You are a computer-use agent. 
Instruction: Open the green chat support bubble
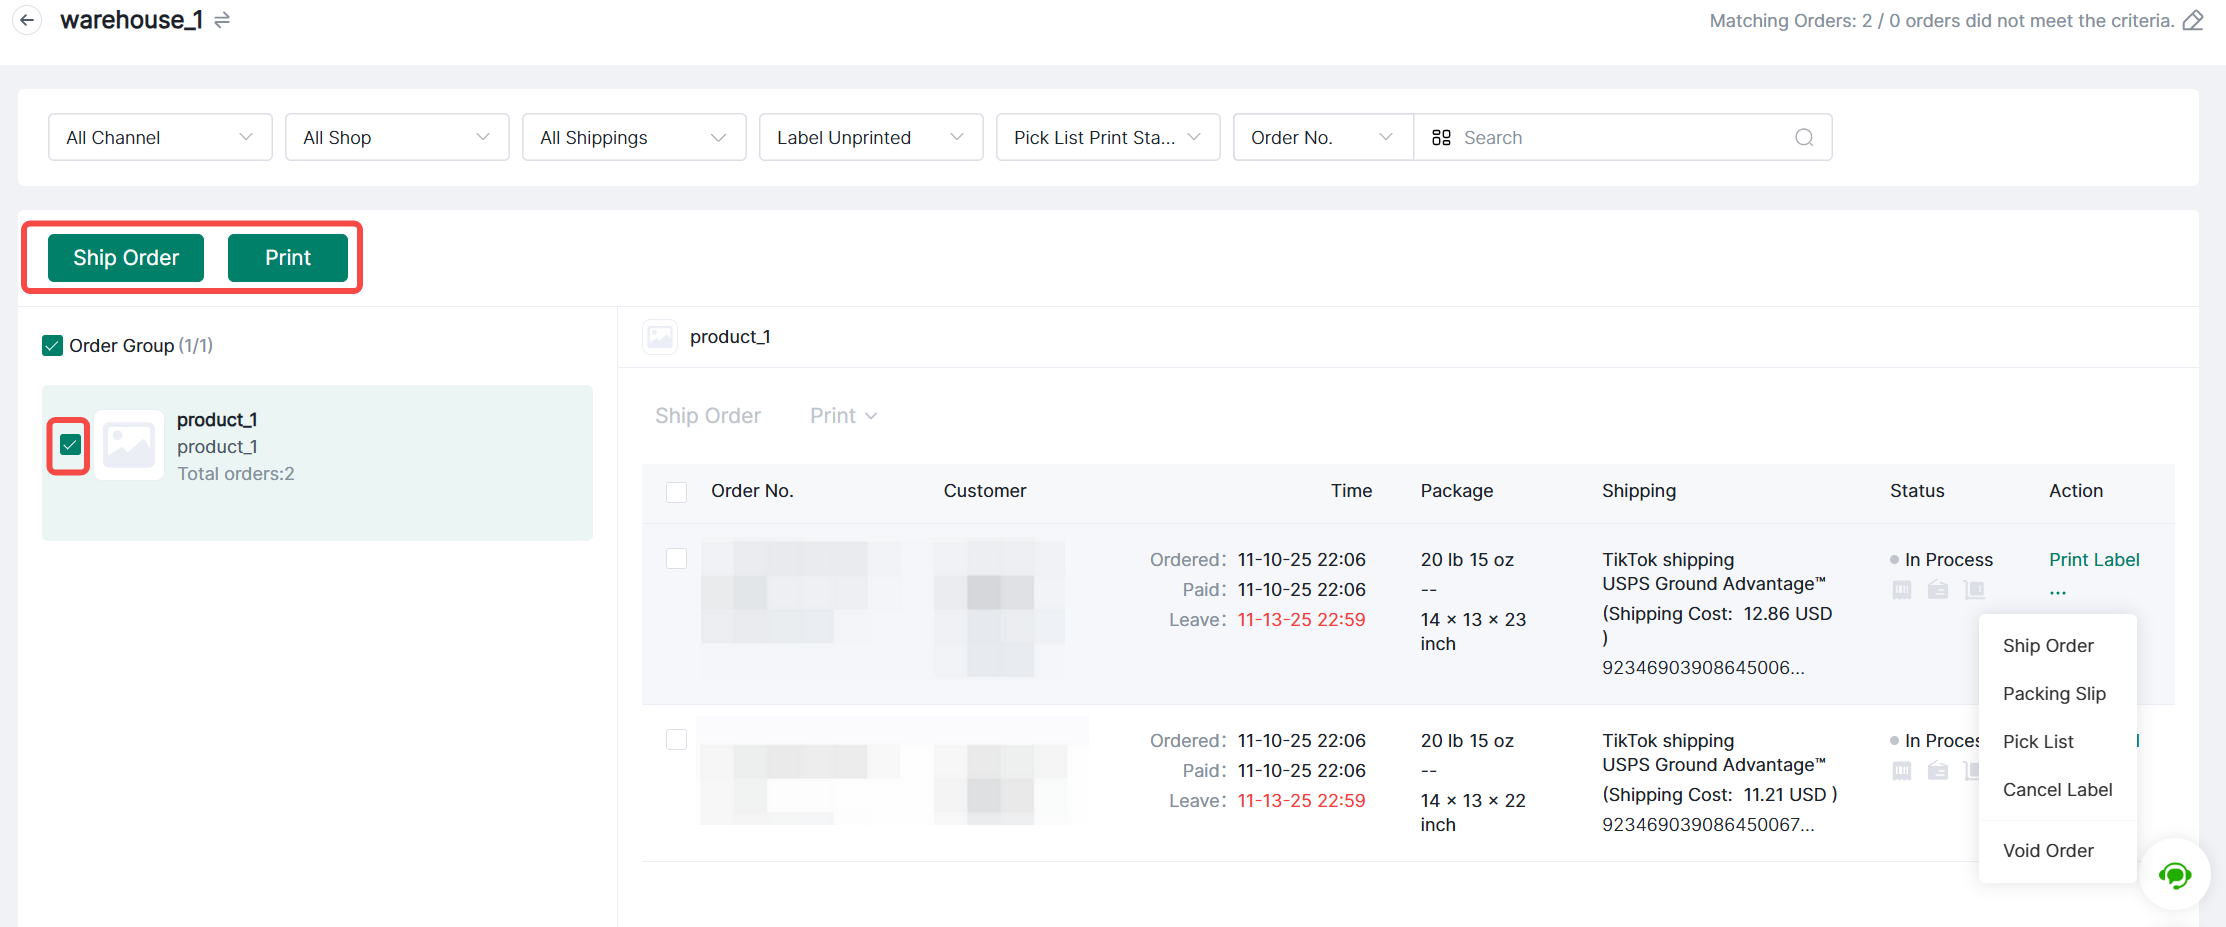(2174, 876)
